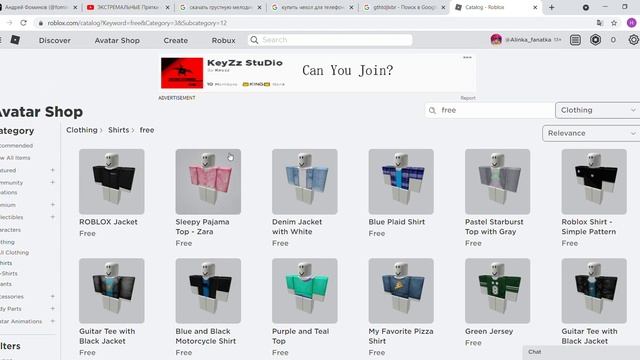Viewport: 640px width, 360px height.
Task: Expand the Premium category plus
Action: [x=52, y=204]
